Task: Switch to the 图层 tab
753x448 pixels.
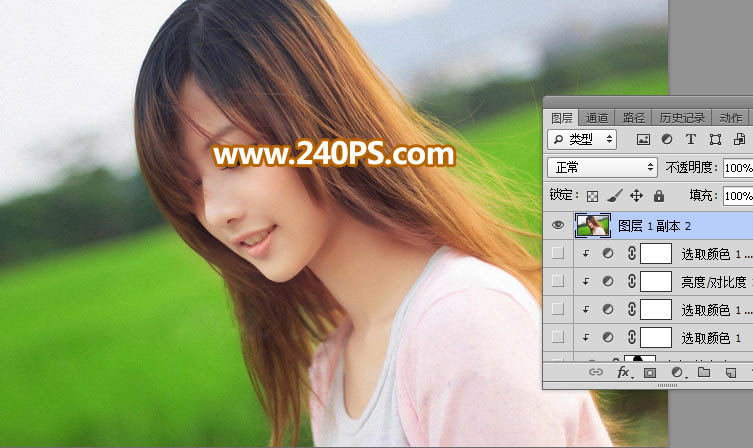Action: (561, 118)
